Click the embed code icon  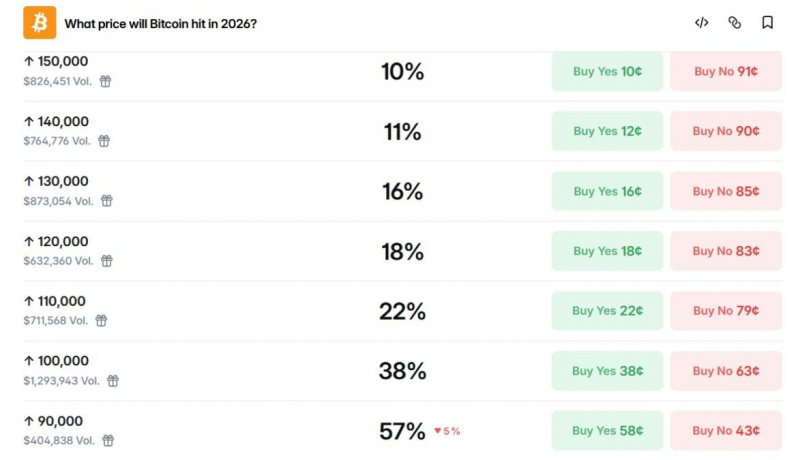coord(702,22)
